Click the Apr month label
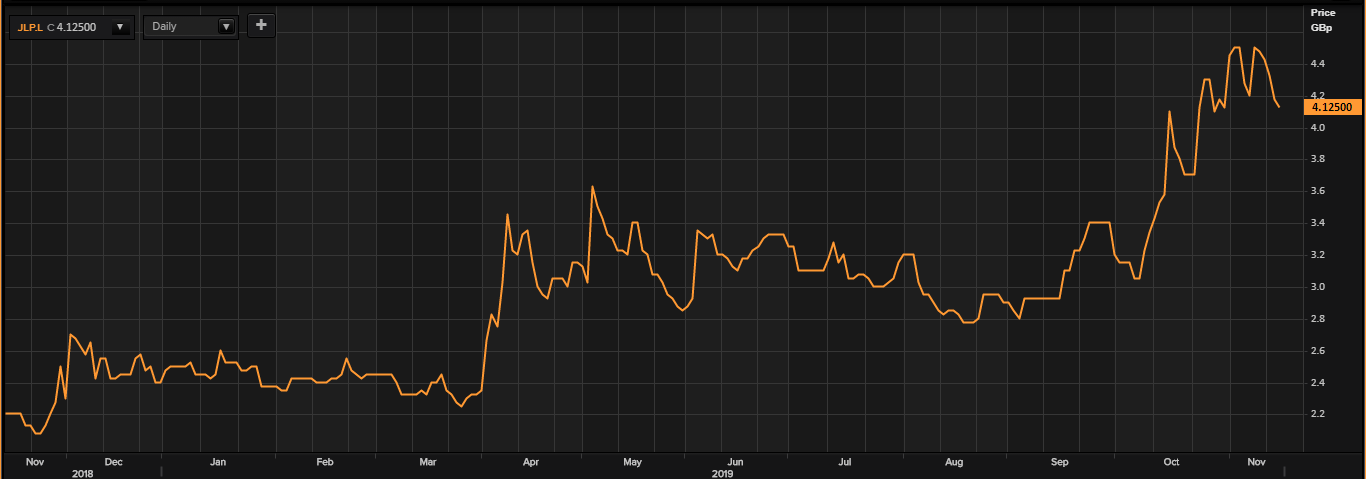This screenshot has width=1366, height=479. click(531, 463)
